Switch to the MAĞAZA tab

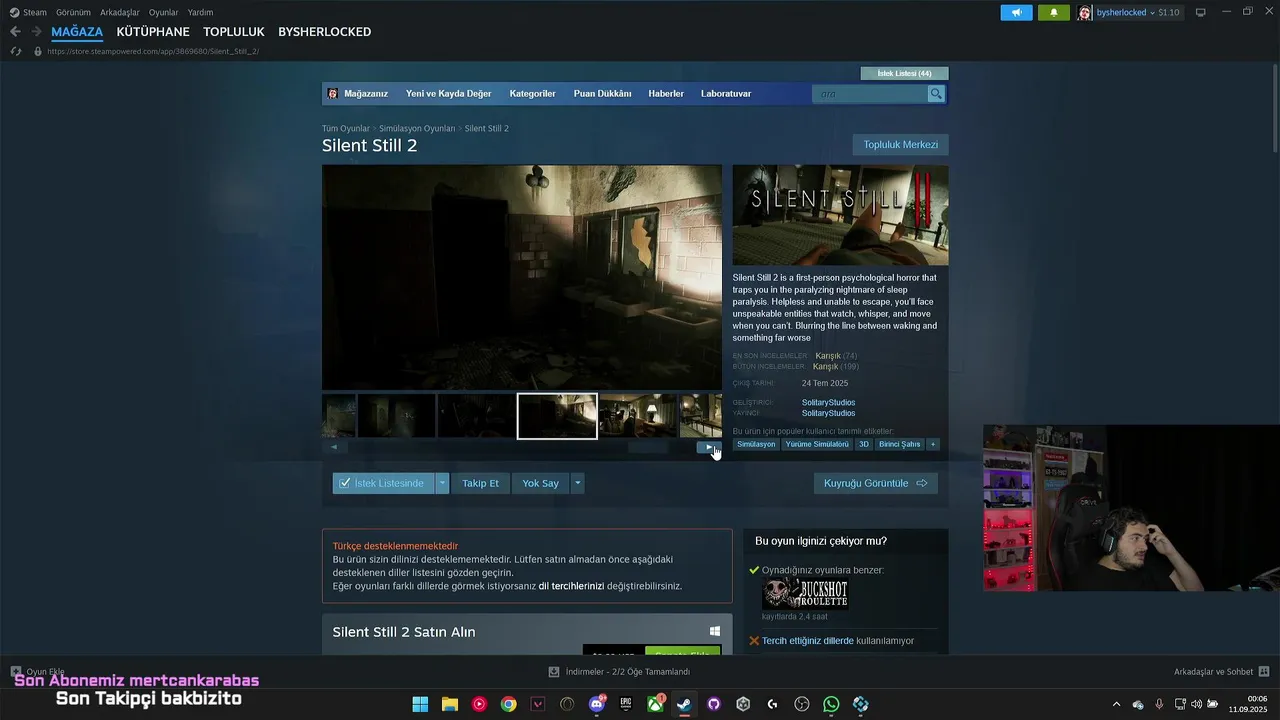point(77,32)
